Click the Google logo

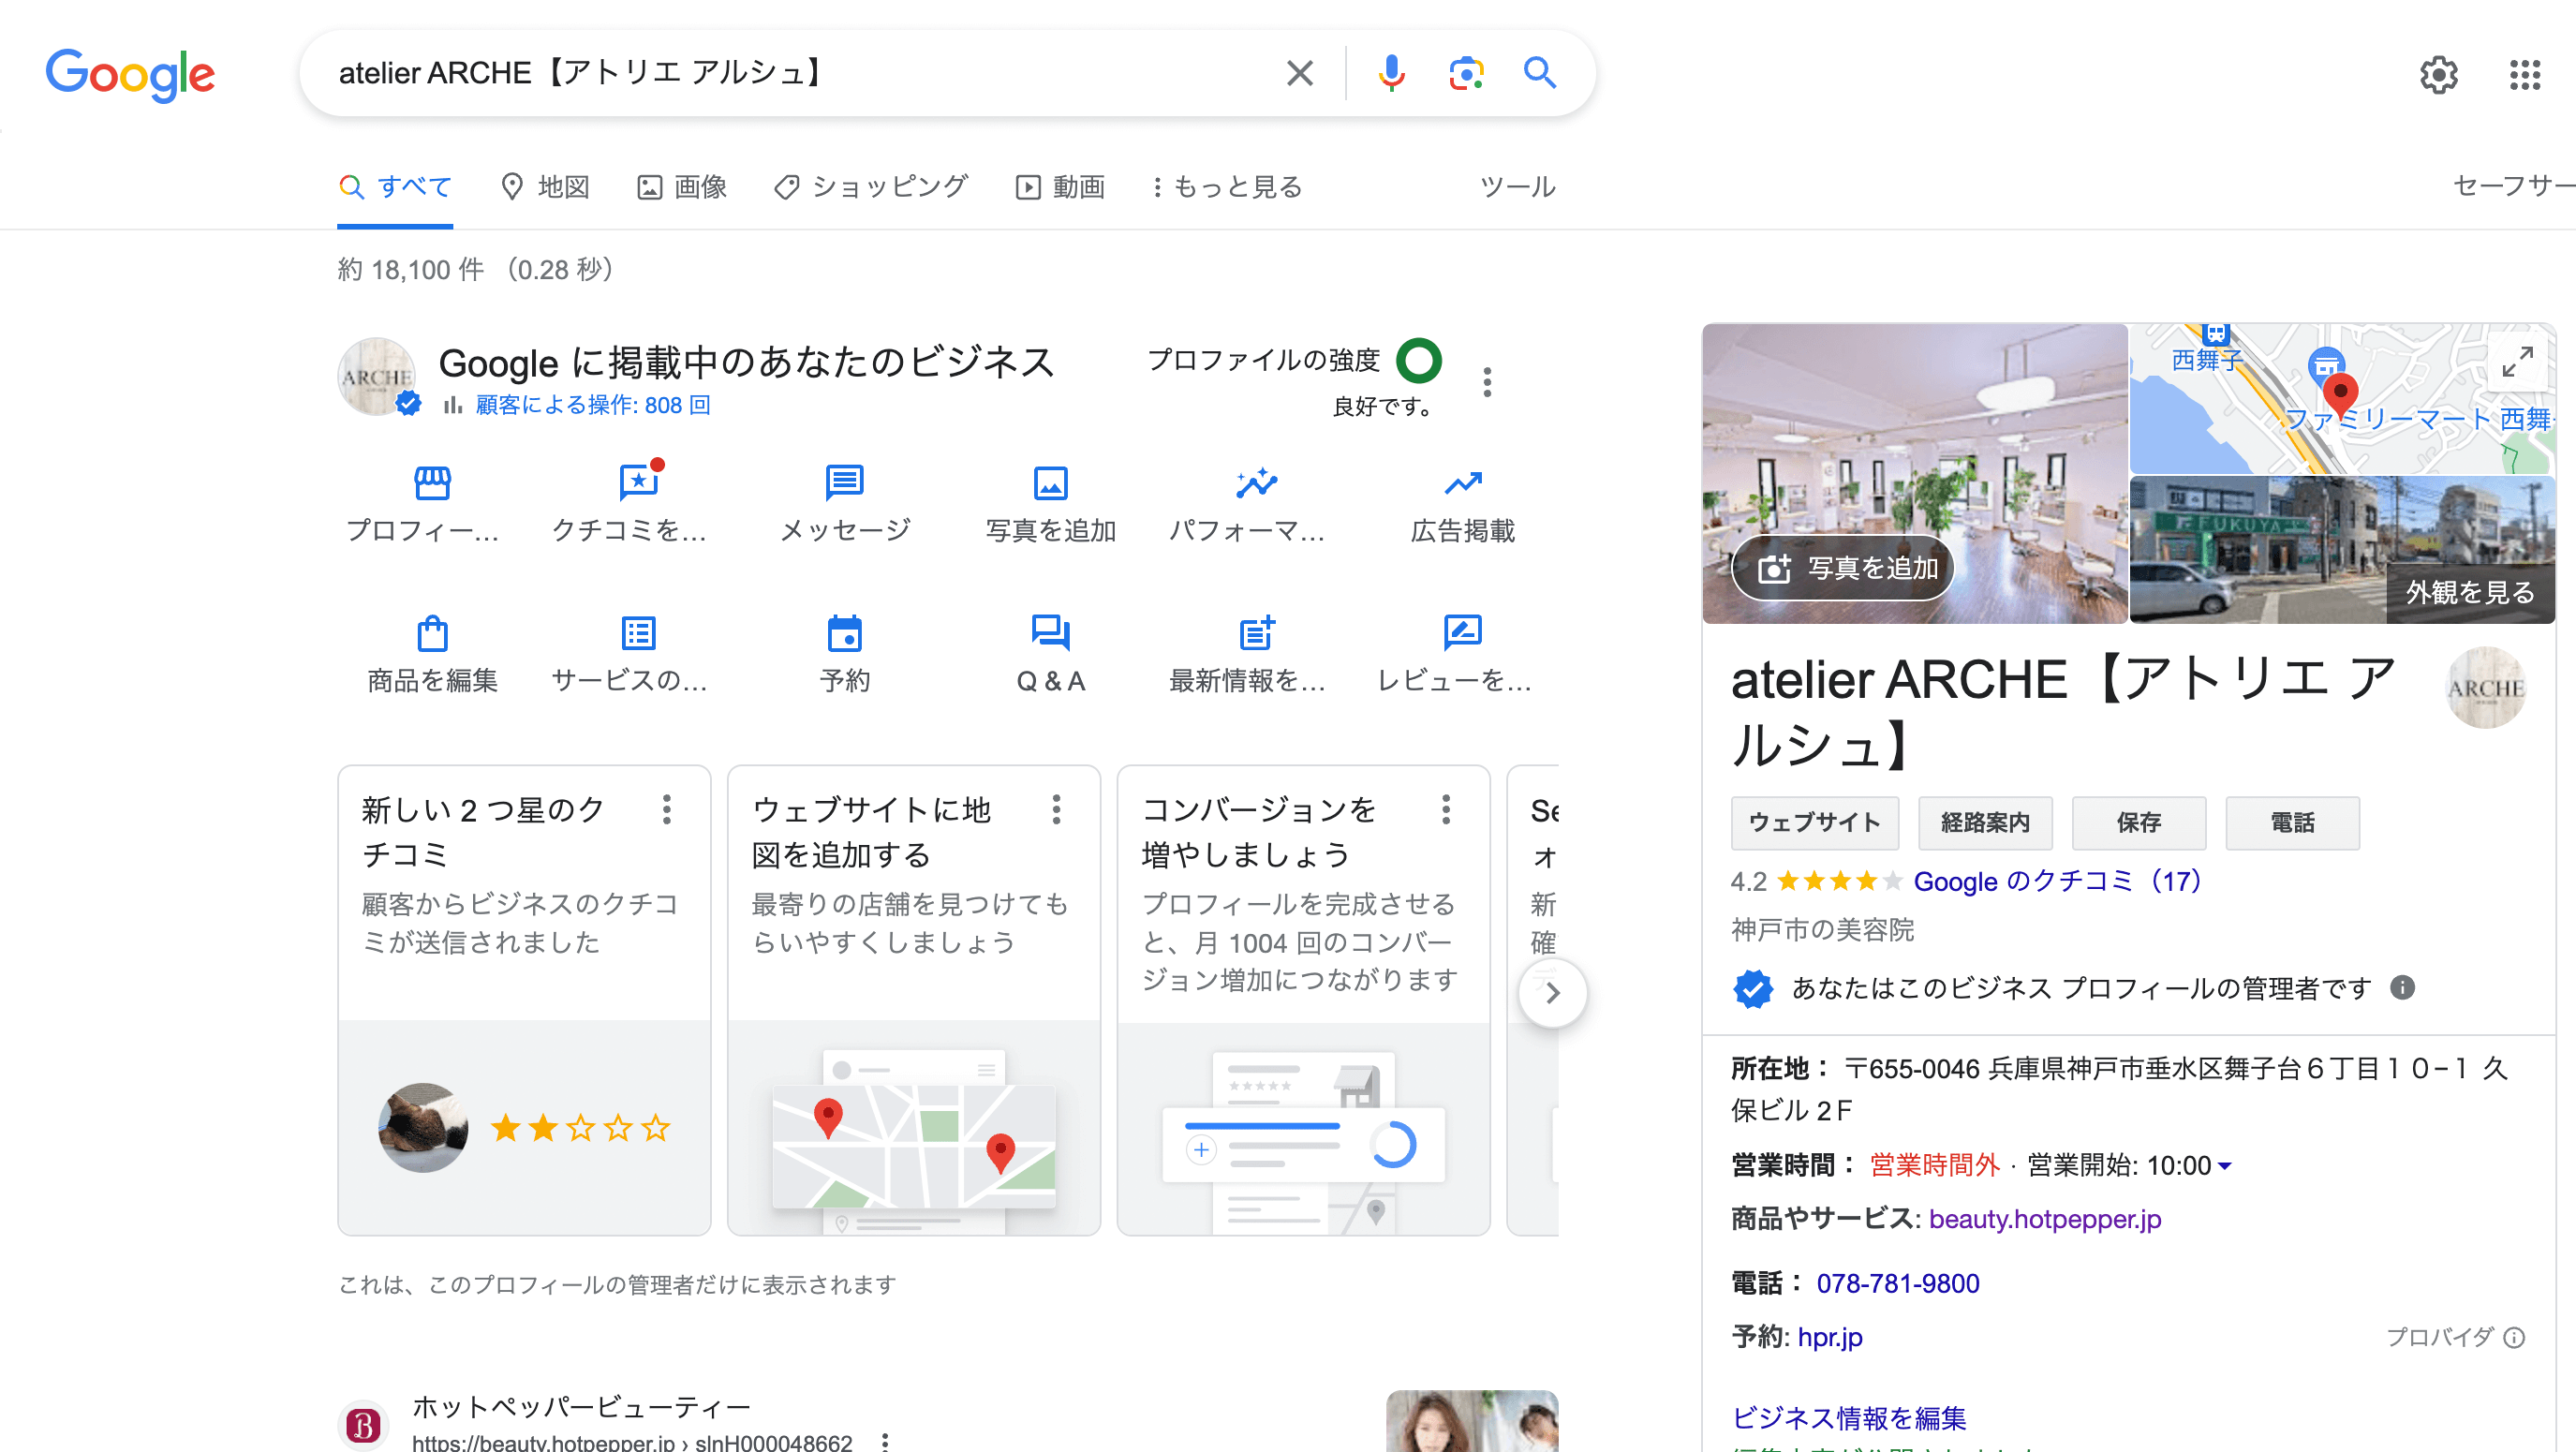(130, 74)
